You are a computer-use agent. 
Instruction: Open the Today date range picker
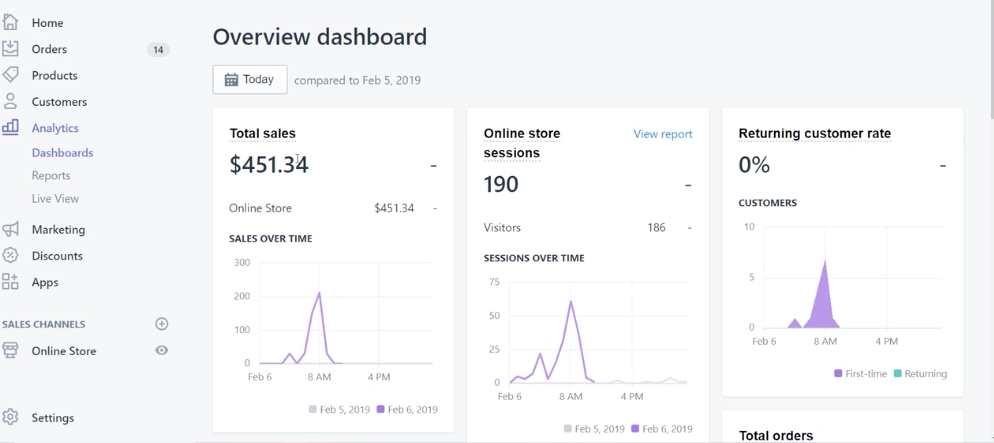point(250,80)
